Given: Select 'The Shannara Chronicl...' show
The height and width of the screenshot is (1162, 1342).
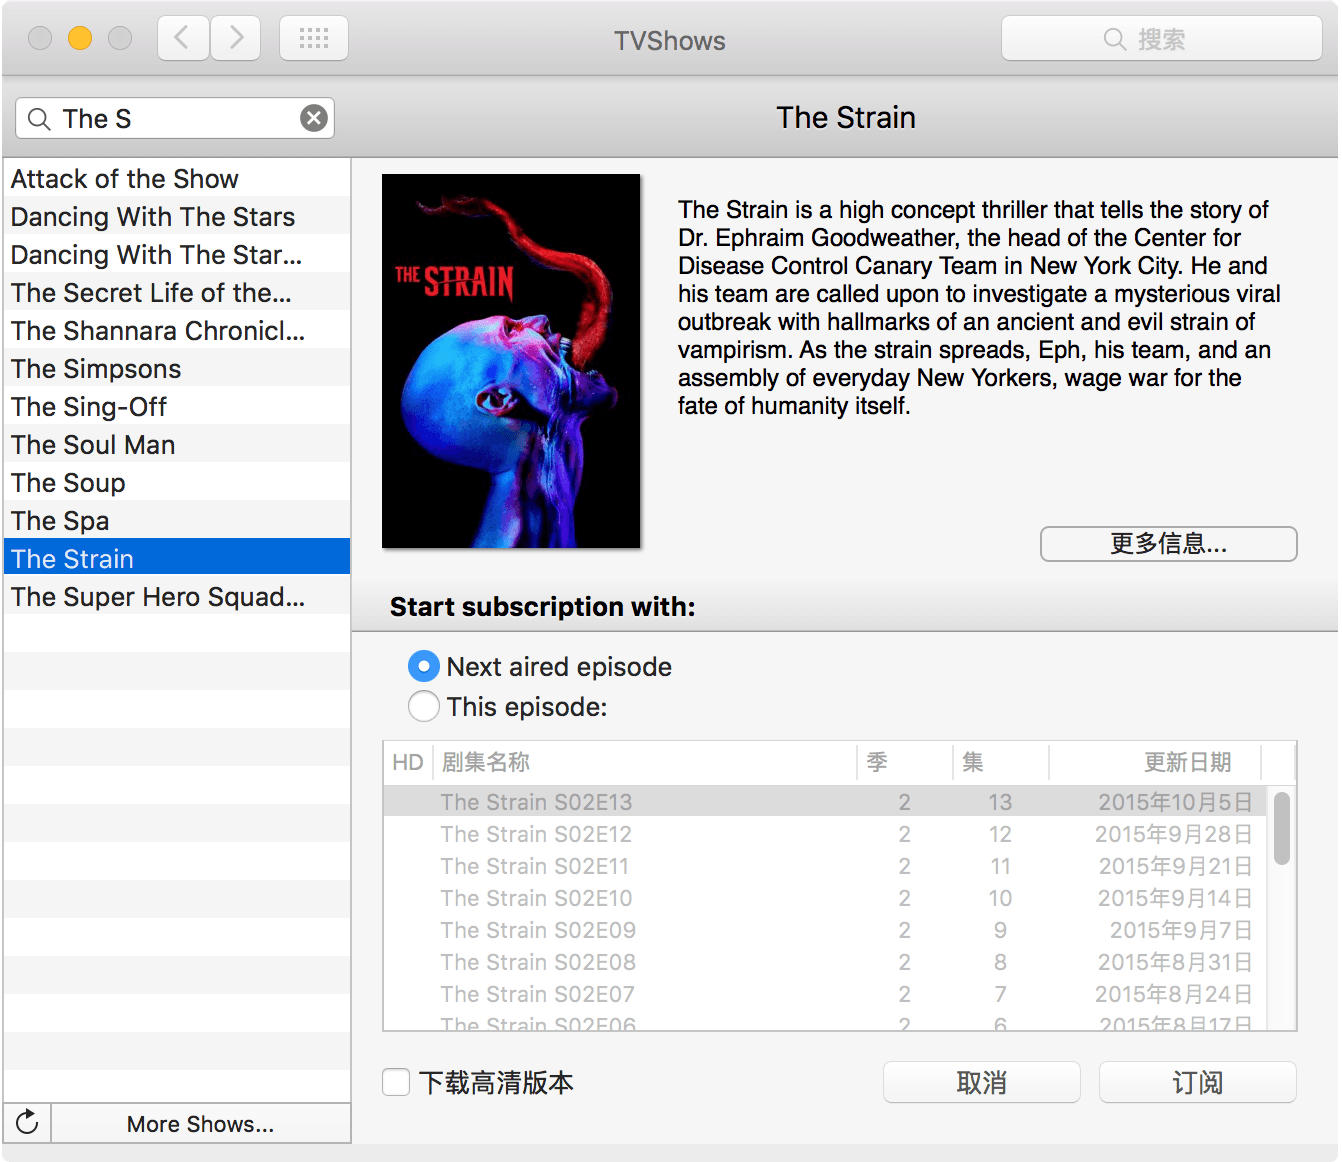Looking at the screenshot, I should tap(177, 330).
